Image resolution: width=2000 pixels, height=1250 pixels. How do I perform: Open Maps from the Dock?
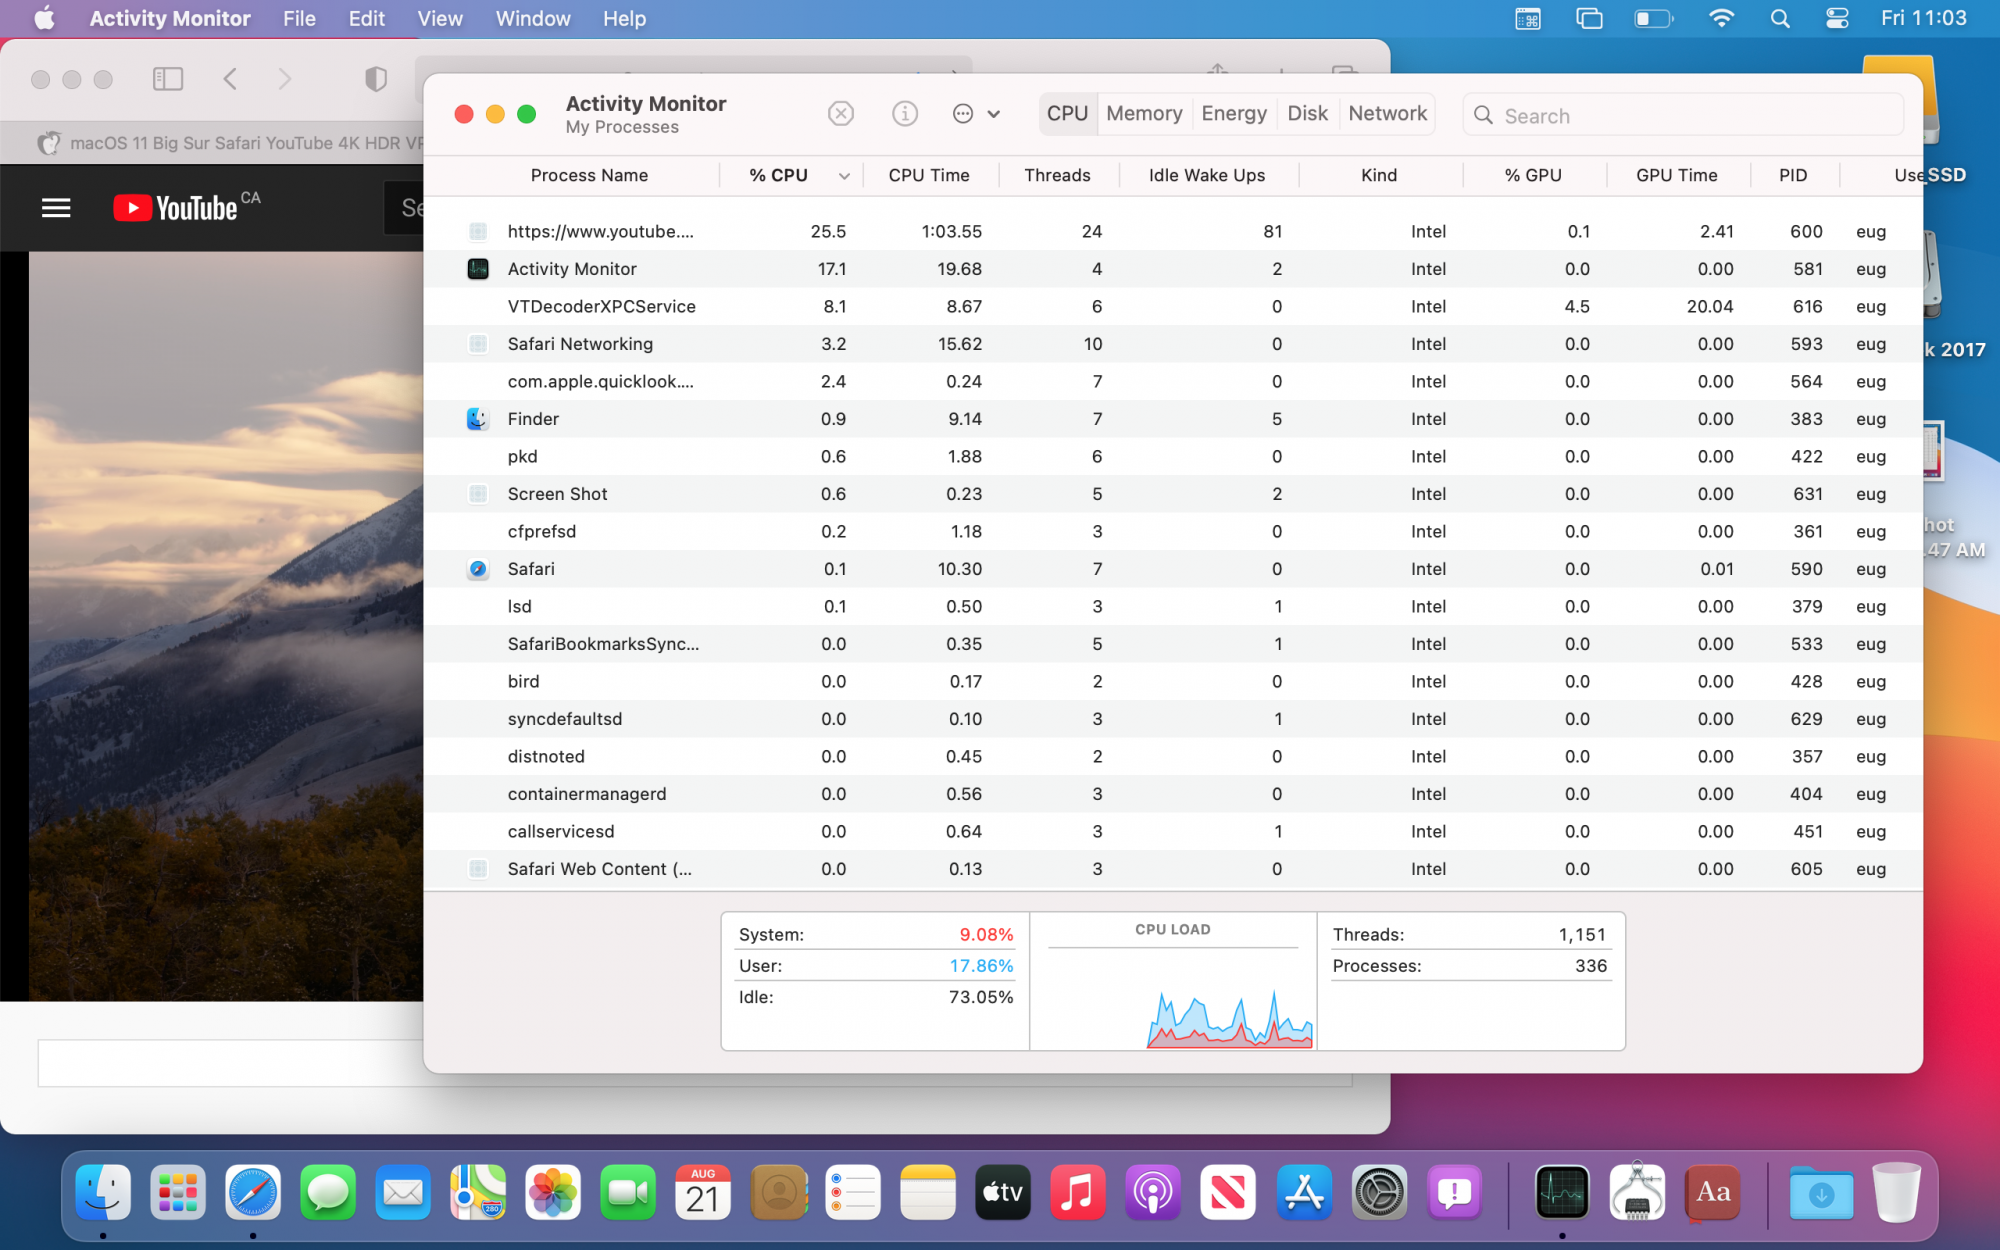(478, 1192)
